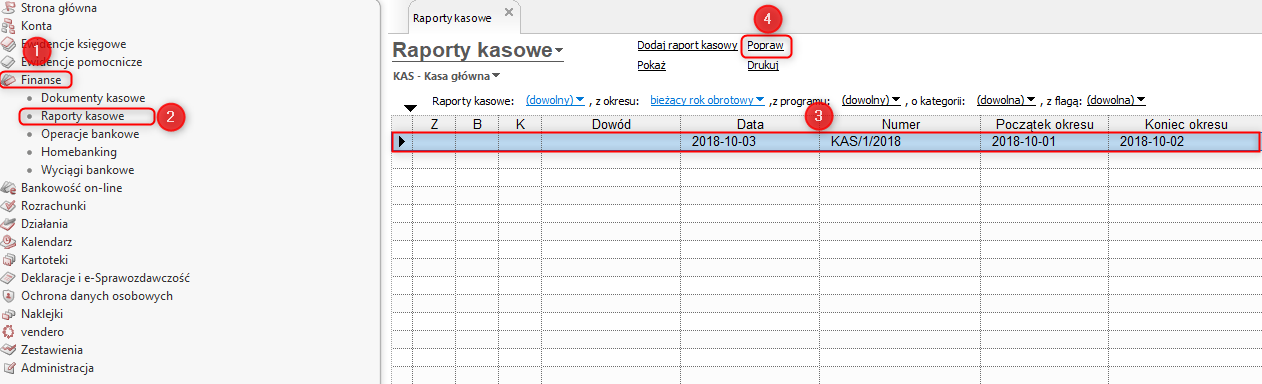Image resolution: width=1262 pixels, height=384 pixels.
Task: Open Deklaracje i e-Sprawozdawczość module
Action: [x=105, y=278]
